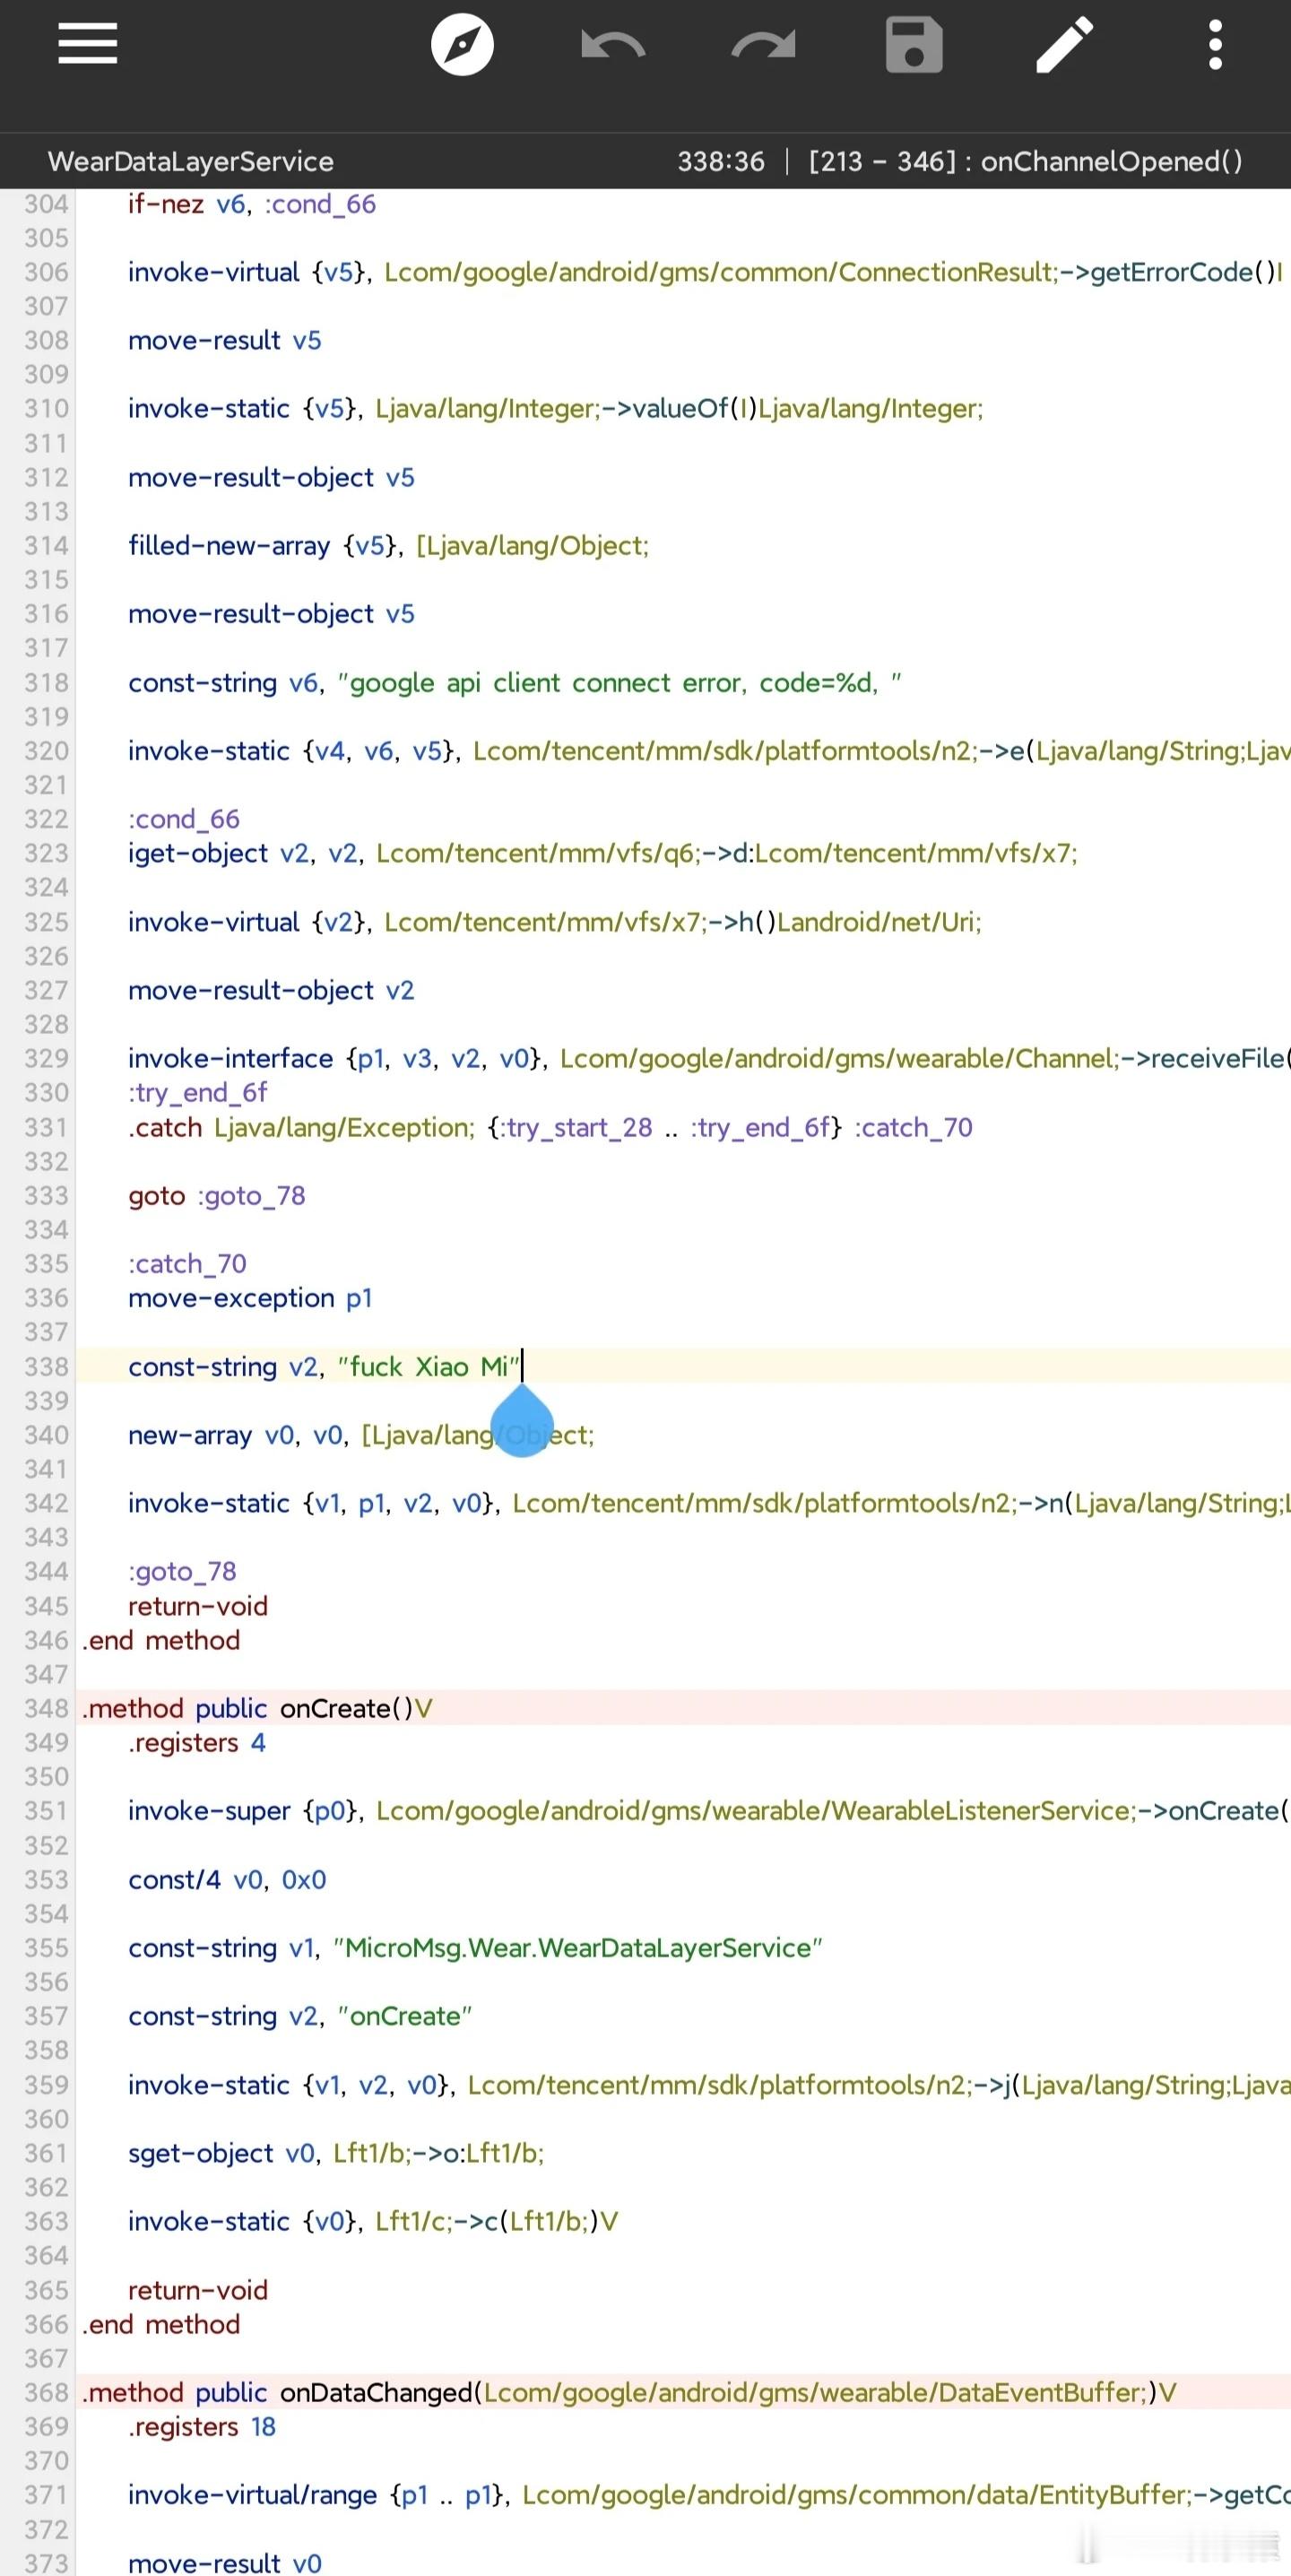Click the '.catch Ljava/lang/Exception;' line
The image size is (1291, 2576).
click(550, 1127)
